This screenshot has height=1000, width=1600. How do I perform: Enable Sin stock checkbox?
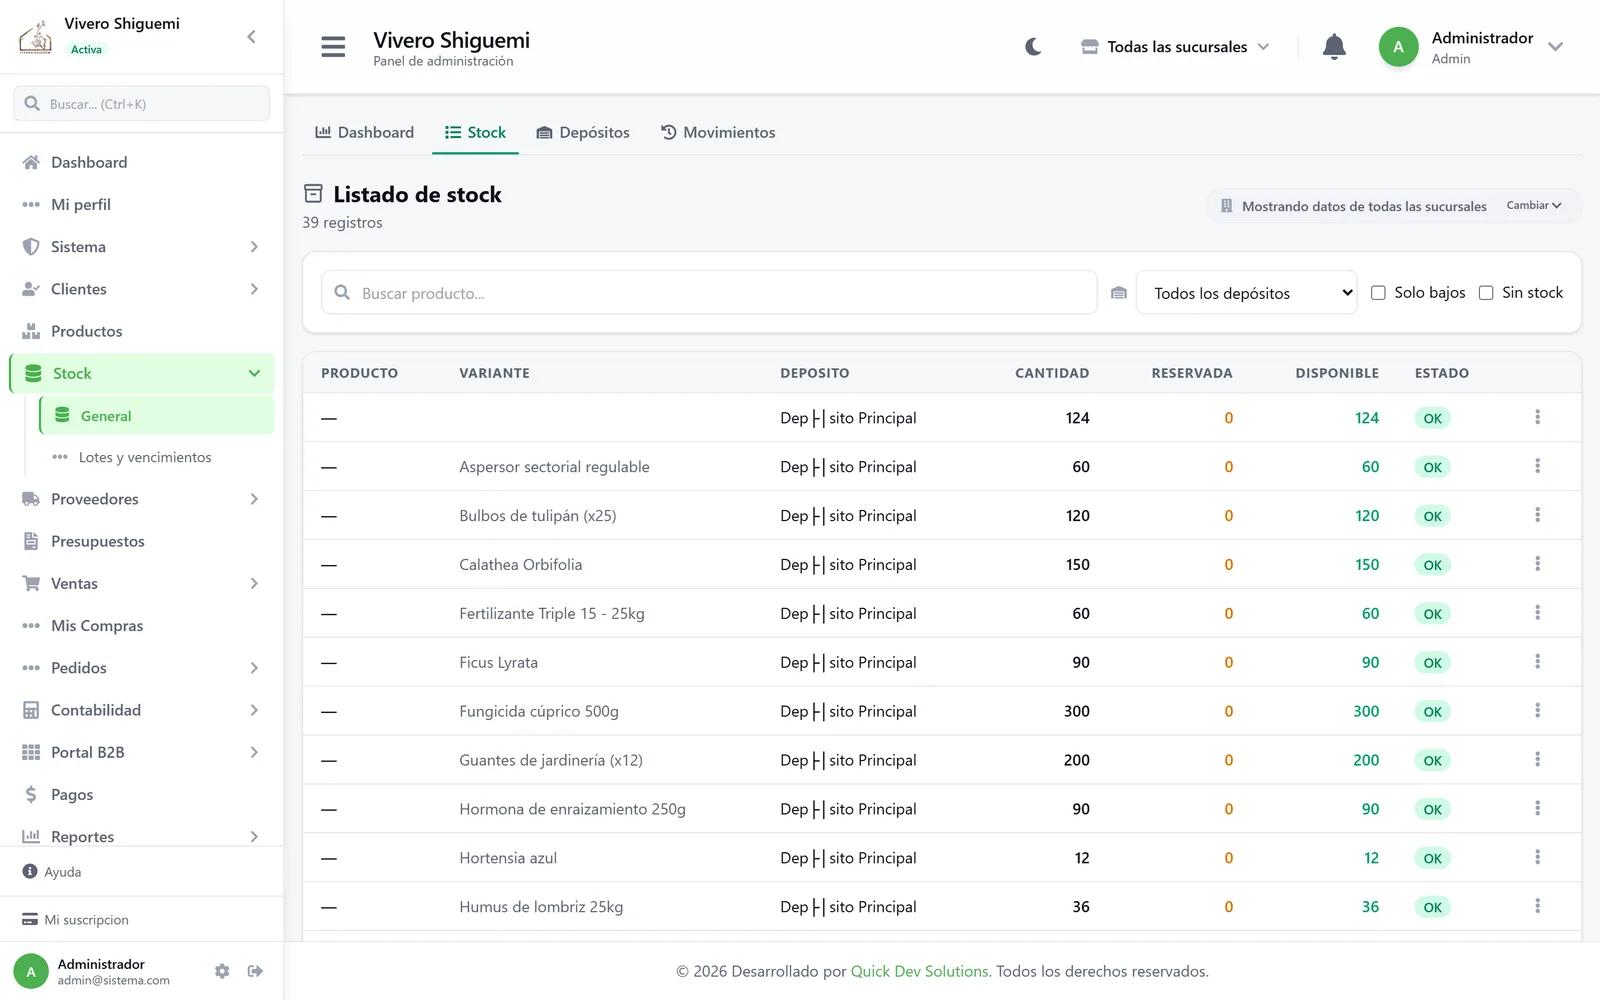[x=1486, y=293]
